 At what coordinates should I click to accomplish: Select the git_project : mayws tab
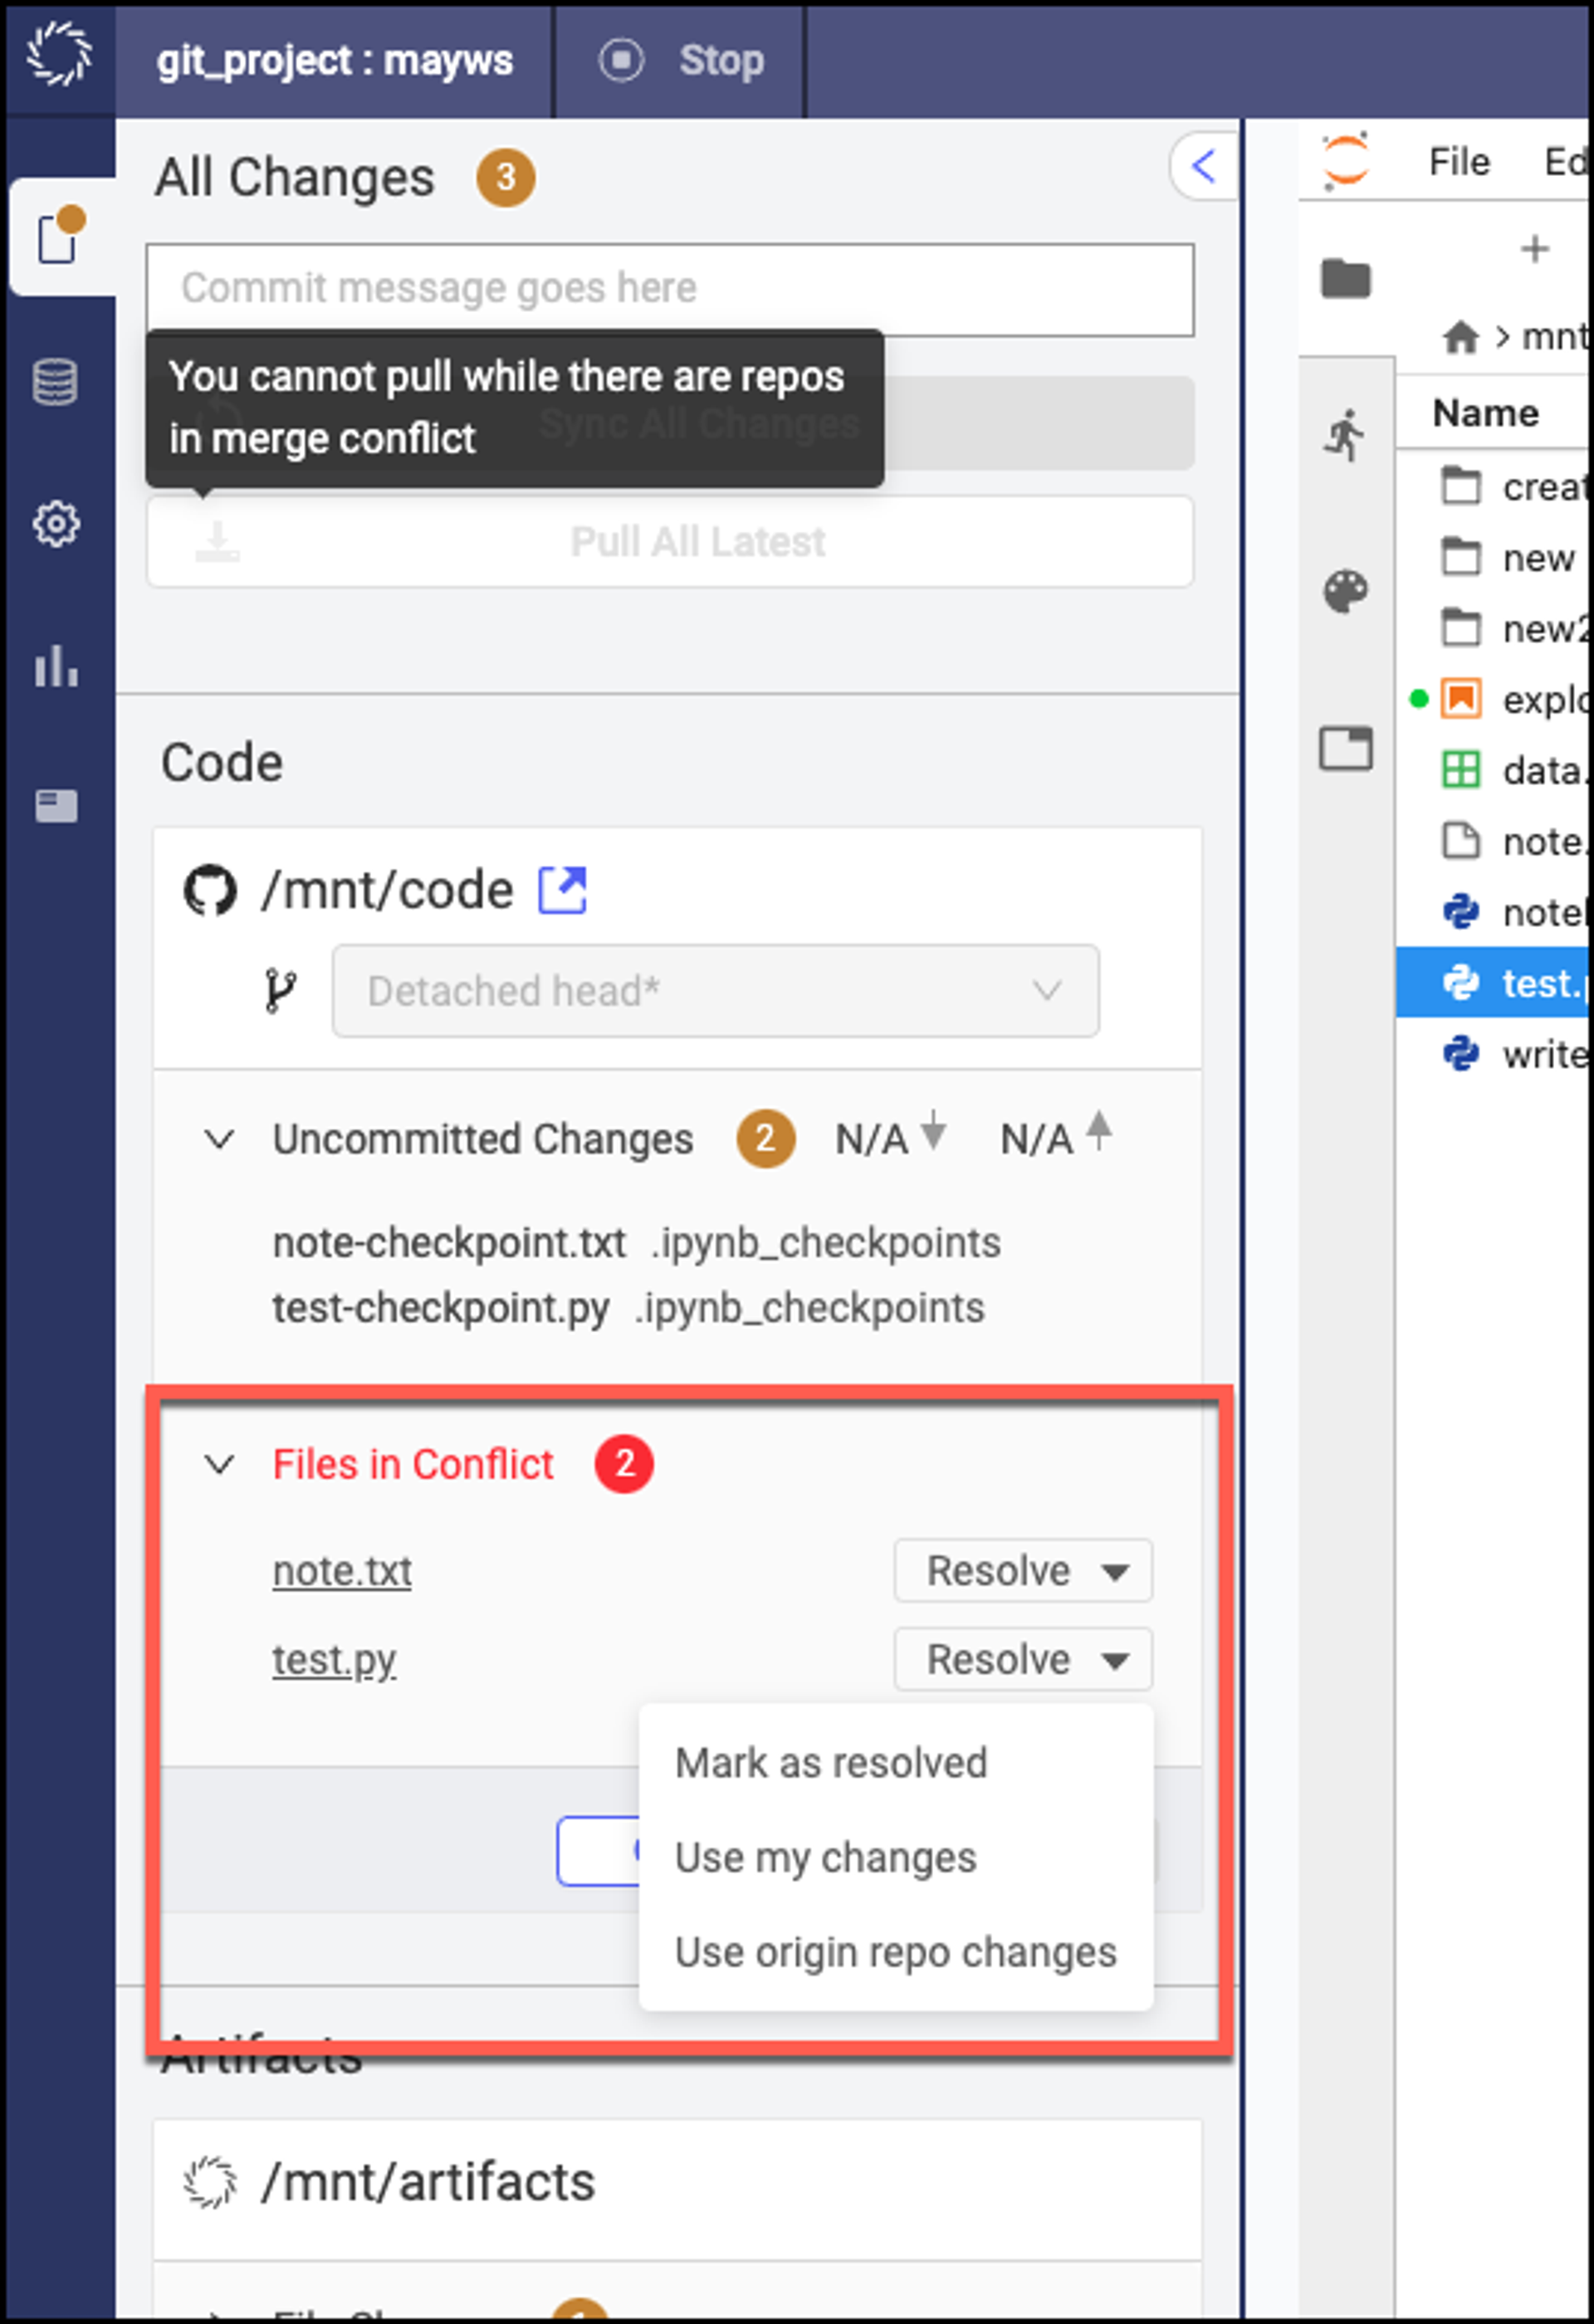pos(334,60)
